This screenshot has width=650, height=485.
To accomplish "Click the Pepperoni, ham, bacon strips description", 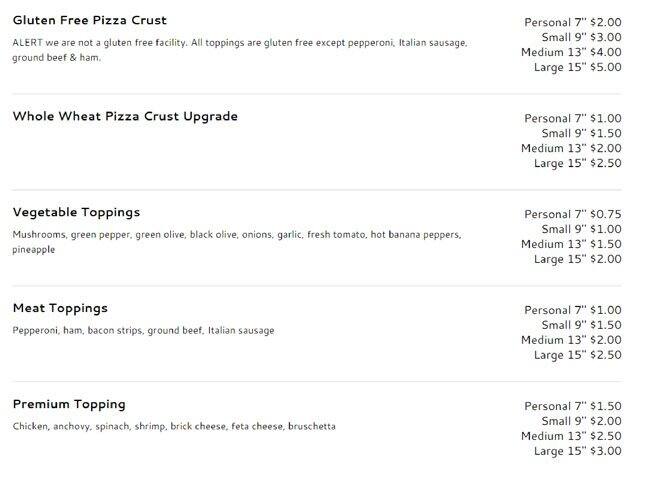I will pyautogui.click(x=143, y=330).
